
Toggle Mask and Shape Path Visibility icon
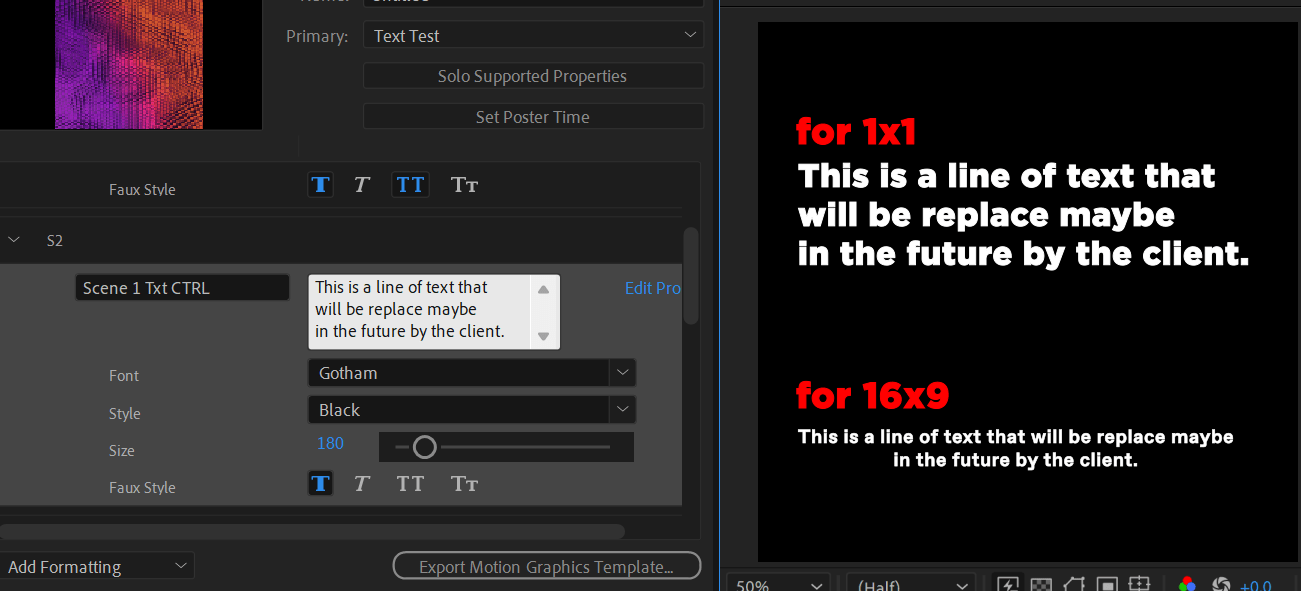pos(1074,584)
